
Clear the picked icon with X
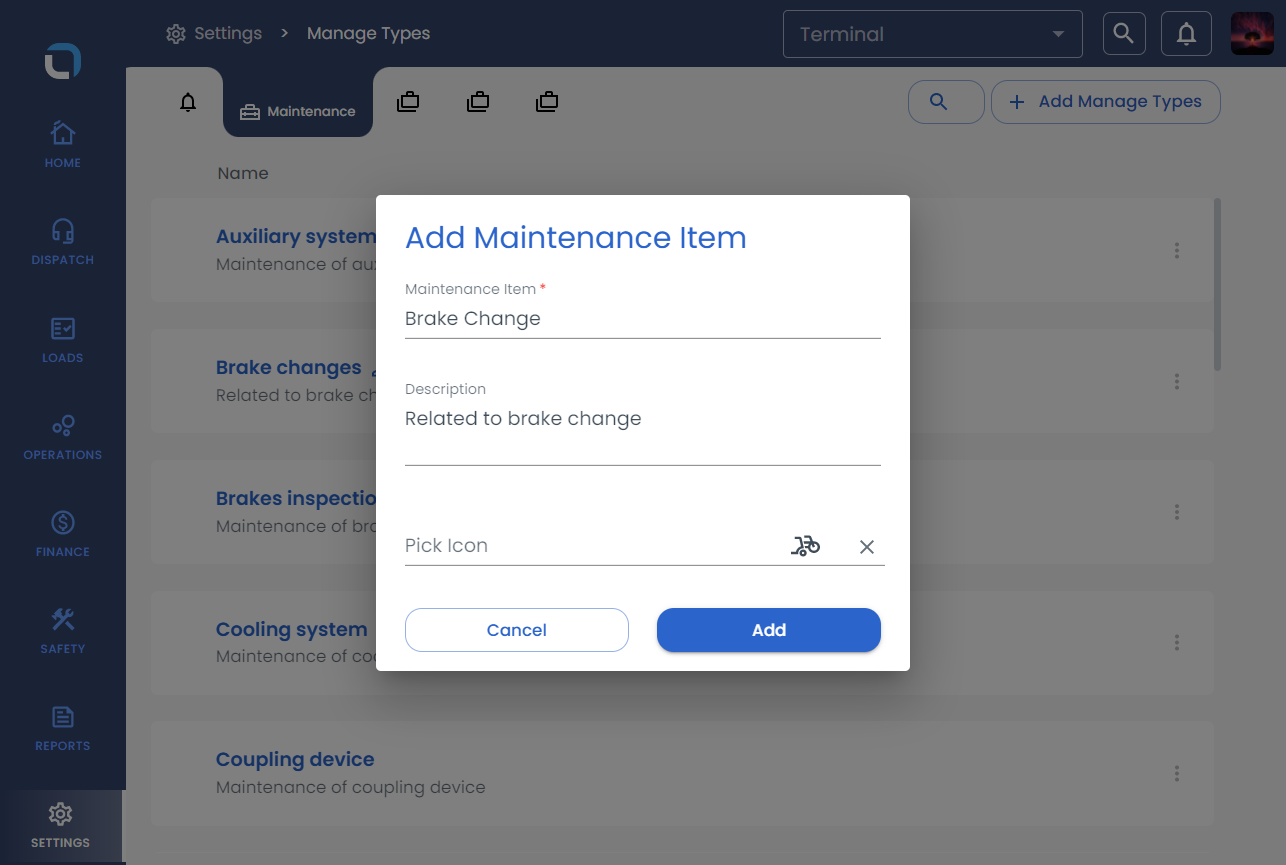(x=867, y=546)
